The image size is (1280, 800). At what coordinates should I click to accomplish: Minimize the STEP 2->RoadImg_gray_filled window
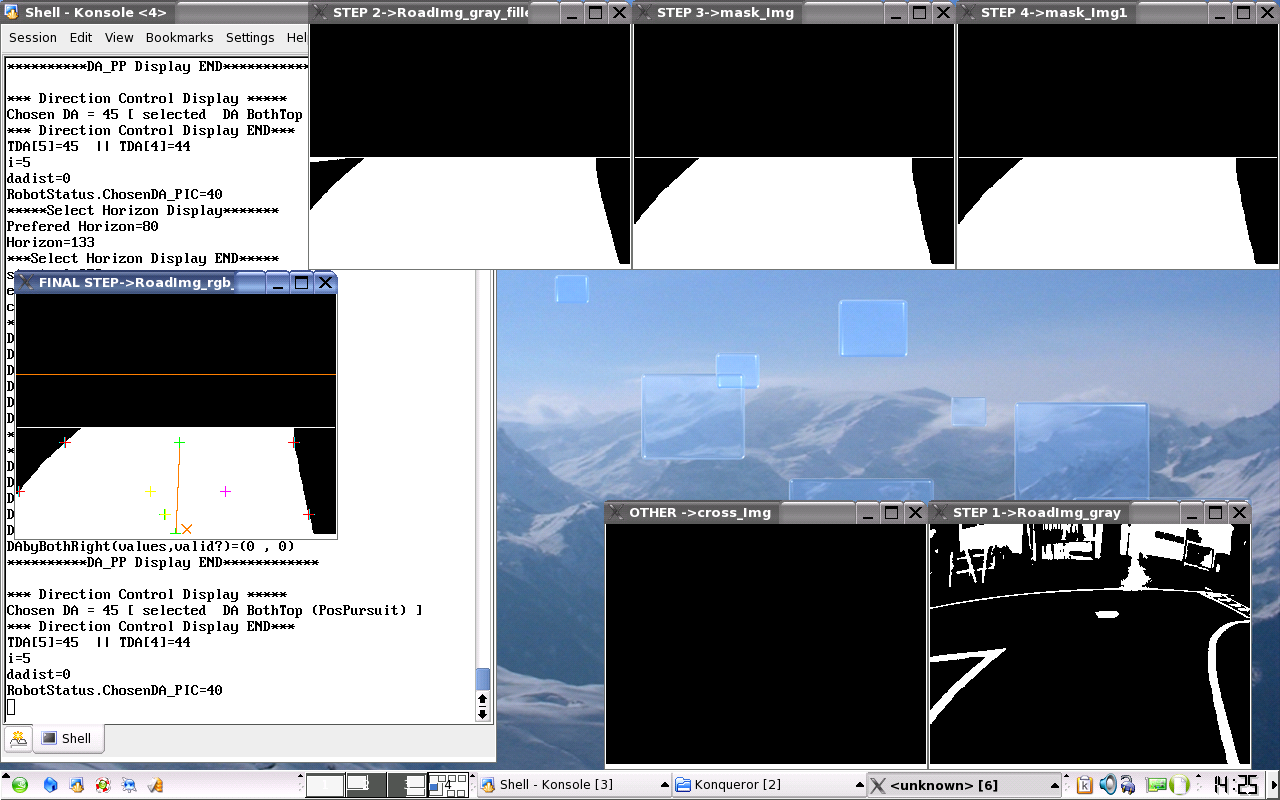pyautogui.click(x=571, y=12)
